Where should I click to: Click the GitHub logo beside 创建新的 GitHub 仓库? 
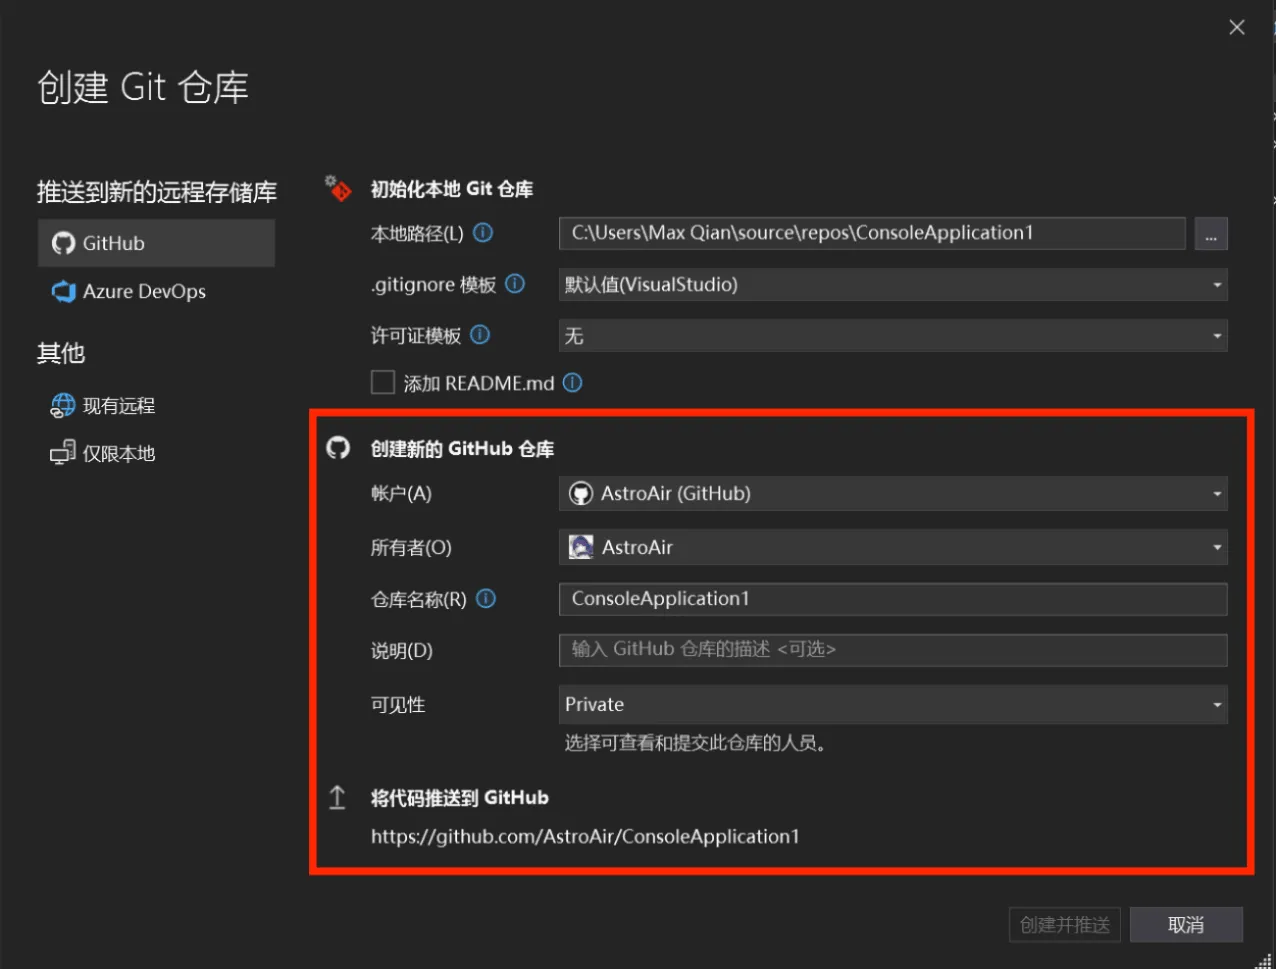point(339,448)
